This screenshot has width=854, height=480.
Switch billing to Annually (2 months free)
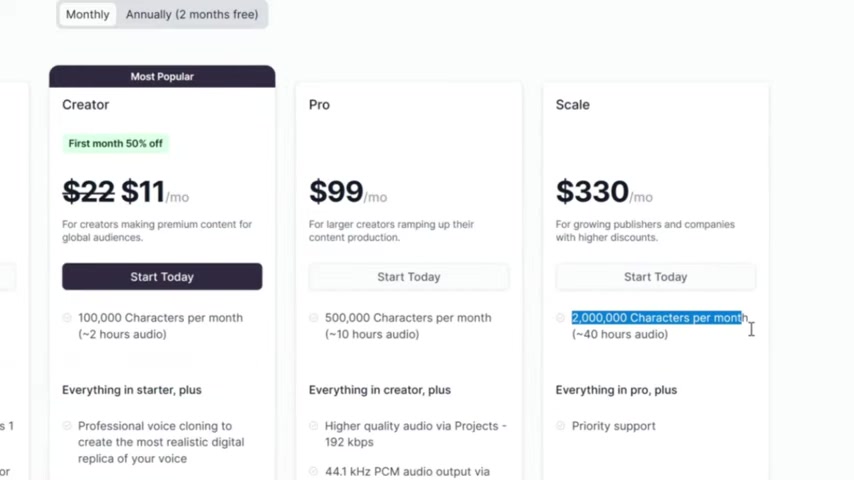coord(192,14)
